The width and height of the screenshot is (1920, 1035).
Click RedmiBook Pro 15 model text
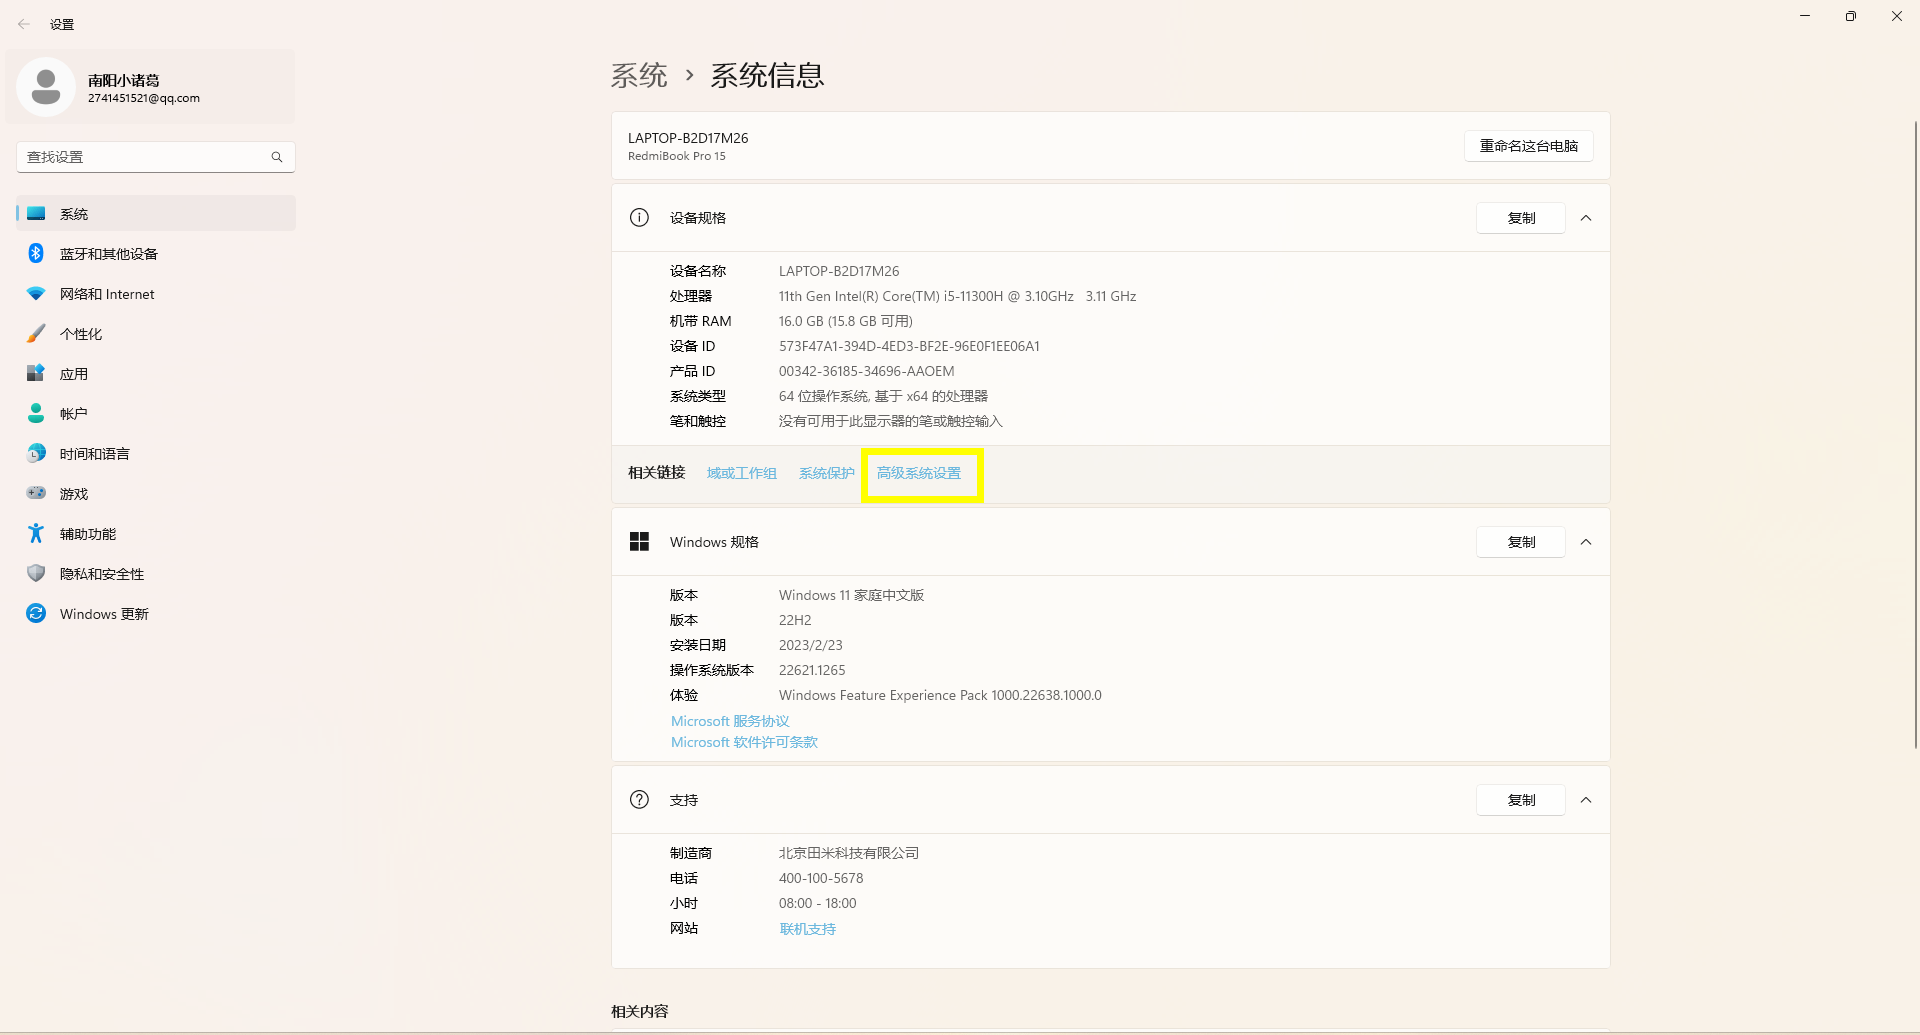pyautogui.click(x=677, y=156)
